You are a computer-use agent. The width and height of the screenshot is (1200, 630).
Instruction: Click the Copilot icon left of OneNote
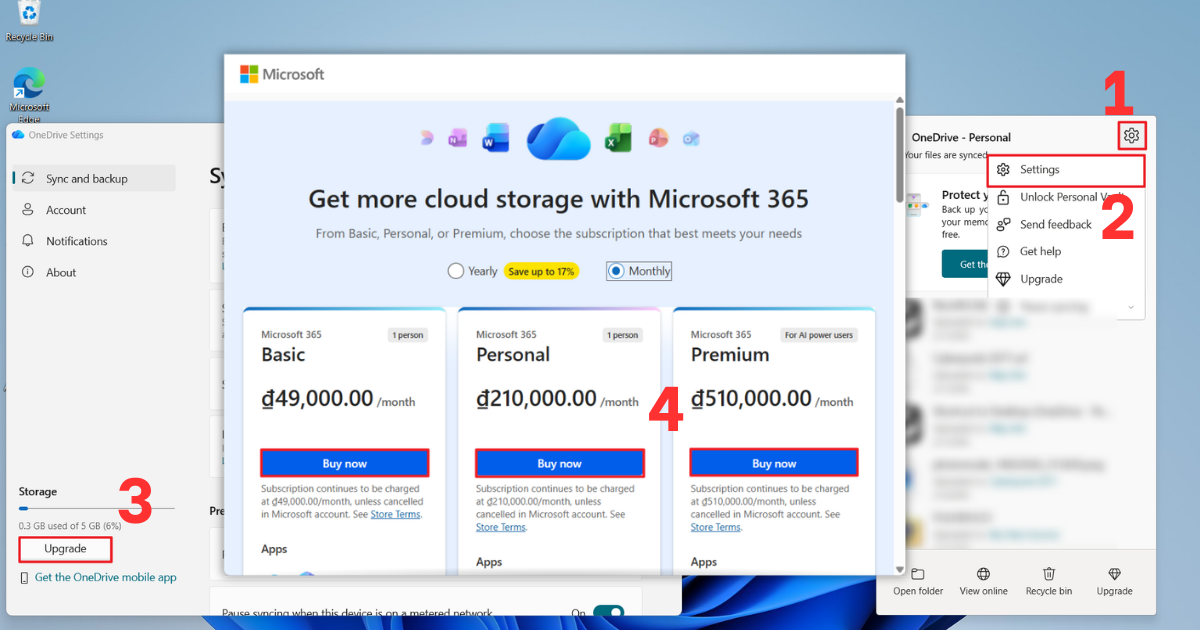click(x=428, y=138)
